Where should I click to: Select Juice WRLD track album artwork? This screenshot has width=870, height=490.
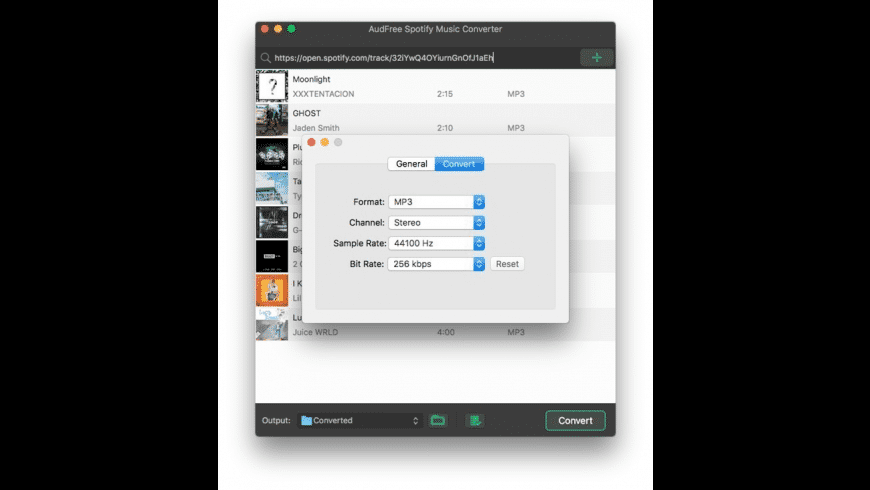tap(272, 324)
